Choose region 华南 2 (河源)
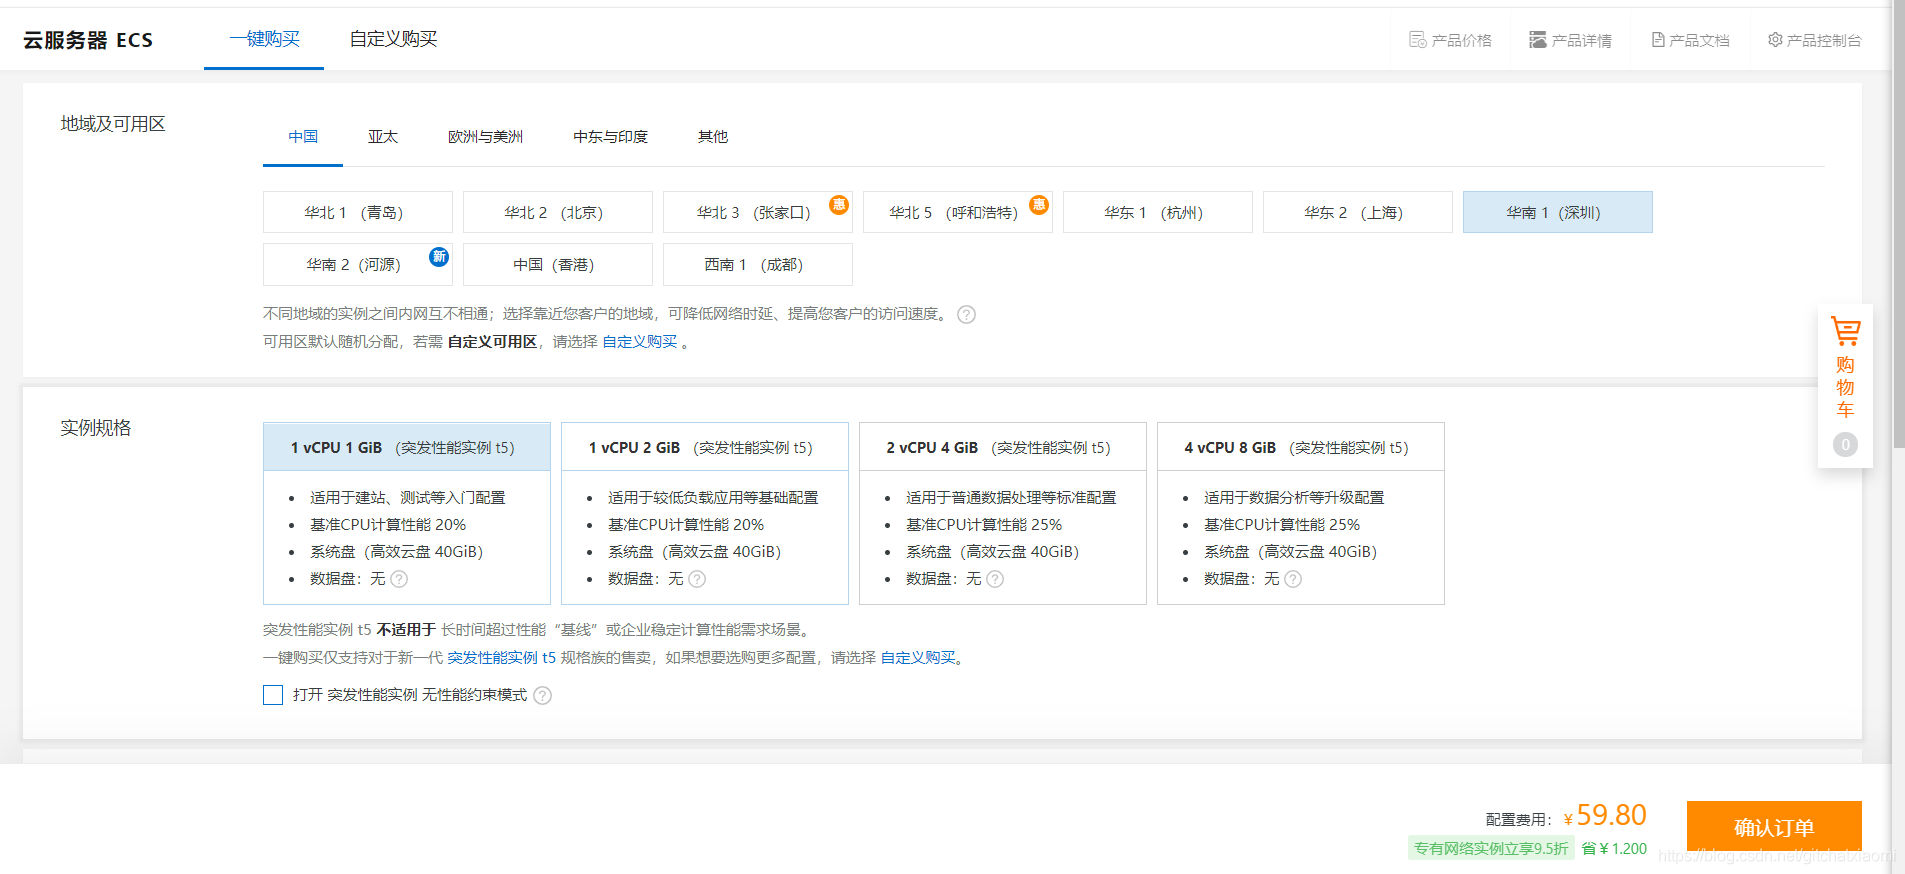The height and width of the screenshot is (874, 1905). (358, 264)
